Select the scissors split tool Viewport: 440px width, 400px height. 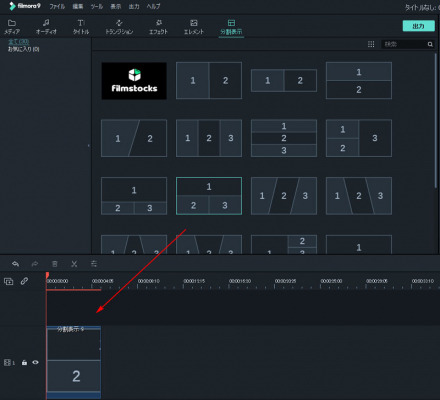click(74, 264)
